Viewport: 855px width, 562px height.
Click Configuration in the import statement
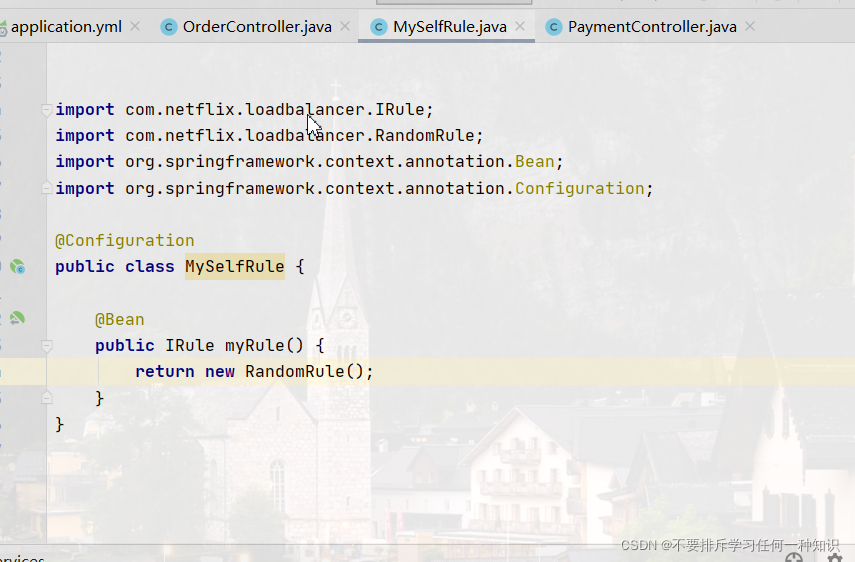click(580, 189)
